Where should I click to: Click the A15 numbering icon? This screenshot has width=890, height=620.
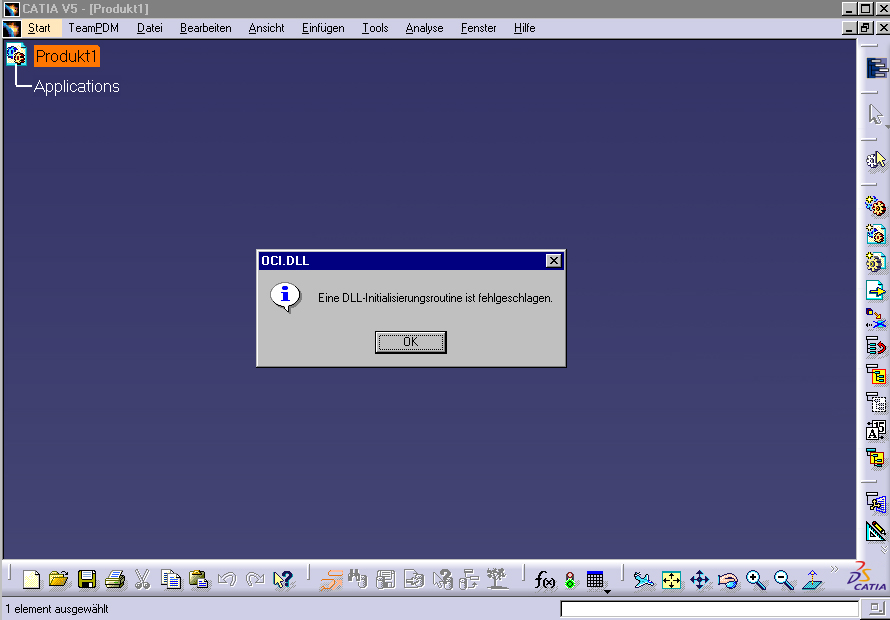tap(876, 430)
